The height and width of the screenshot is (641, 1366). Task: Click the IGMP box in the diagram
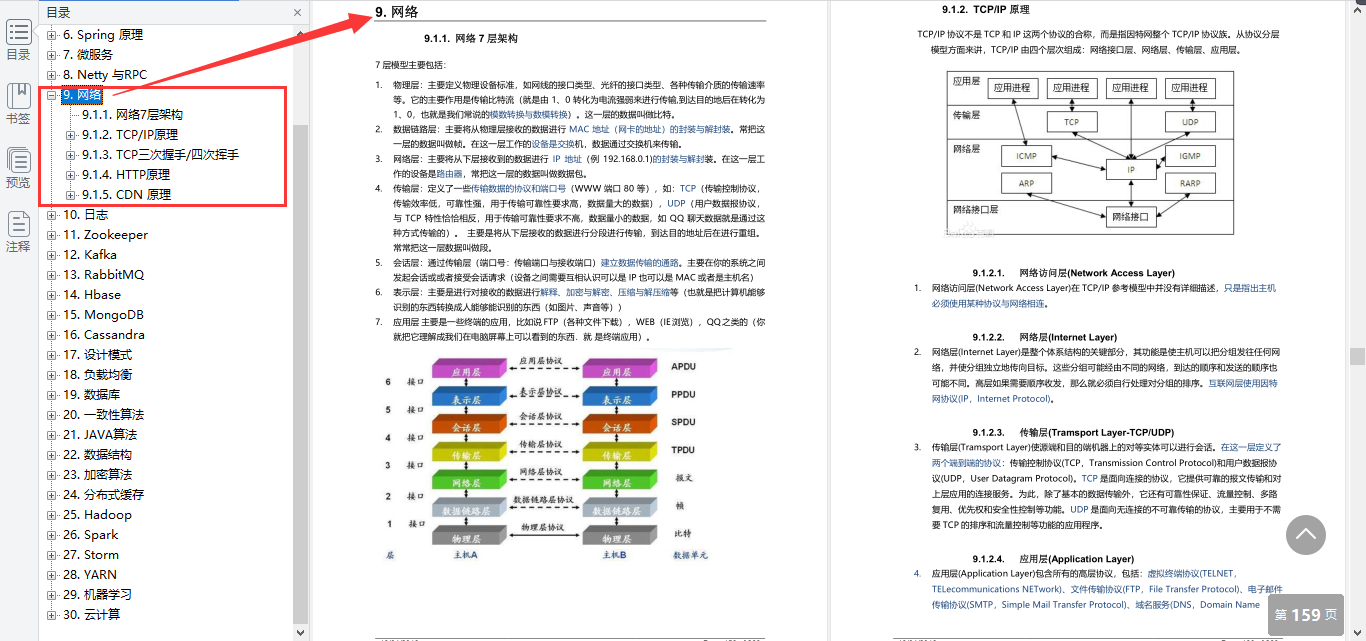coord(1189,156)
